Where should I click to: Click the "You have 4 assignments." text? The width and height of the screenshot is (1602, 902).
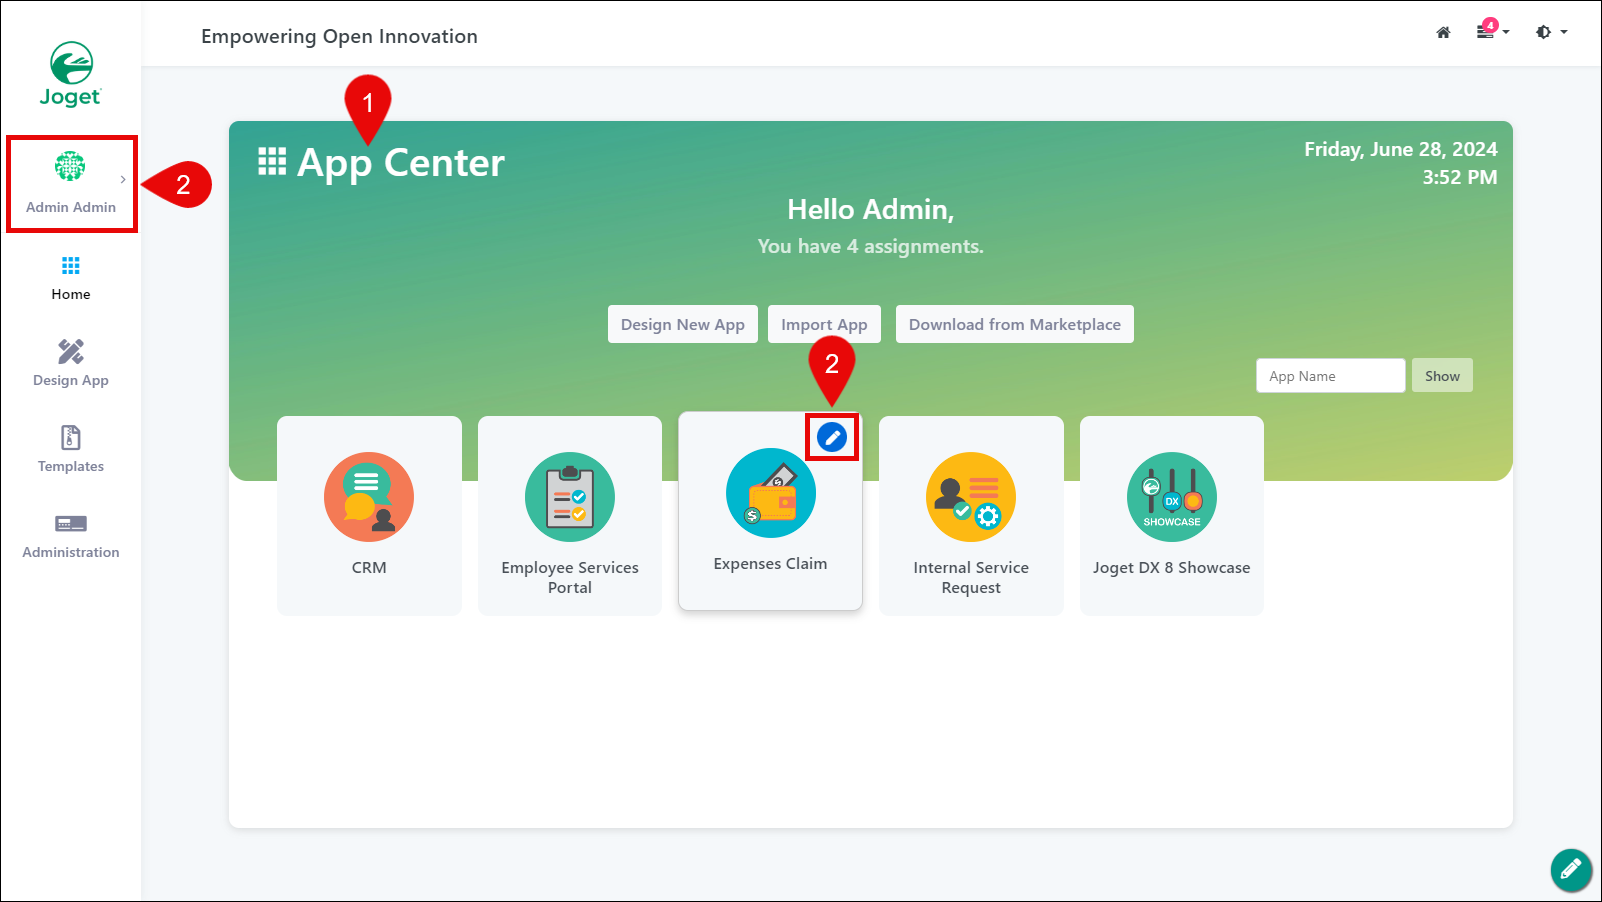871,246
